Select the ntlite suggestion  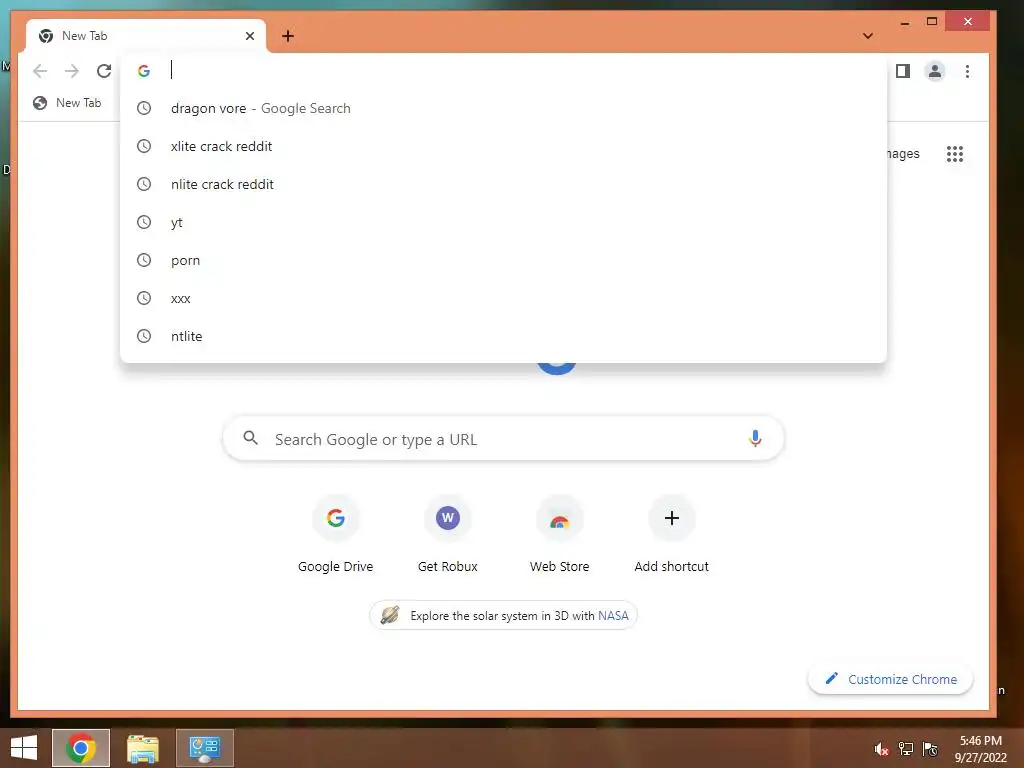pos(503,336)
